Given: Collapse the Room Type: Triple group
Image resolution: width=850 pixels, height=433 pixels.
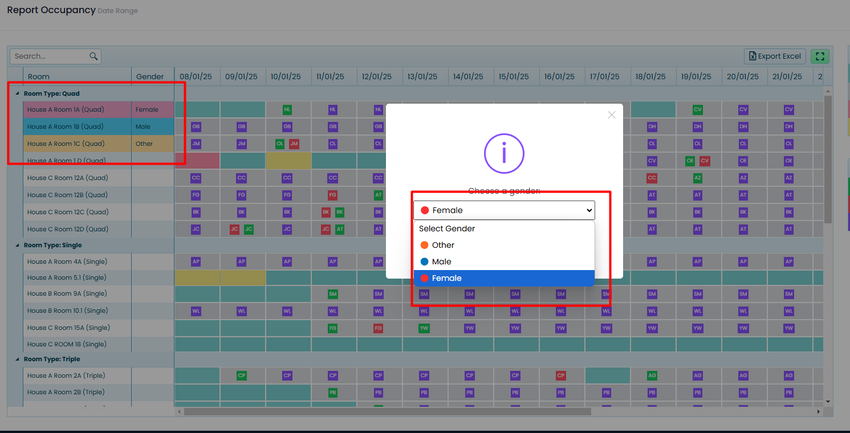Looking at the screenshot, I should tap(17, 358).
